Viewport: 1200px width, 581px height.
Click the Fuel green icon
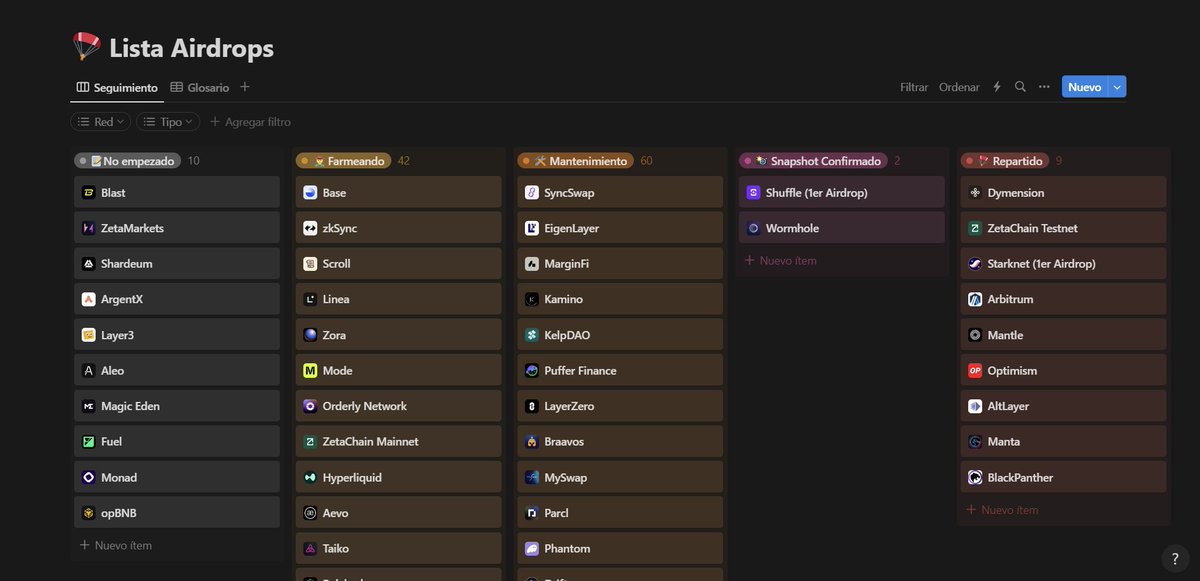89,441
